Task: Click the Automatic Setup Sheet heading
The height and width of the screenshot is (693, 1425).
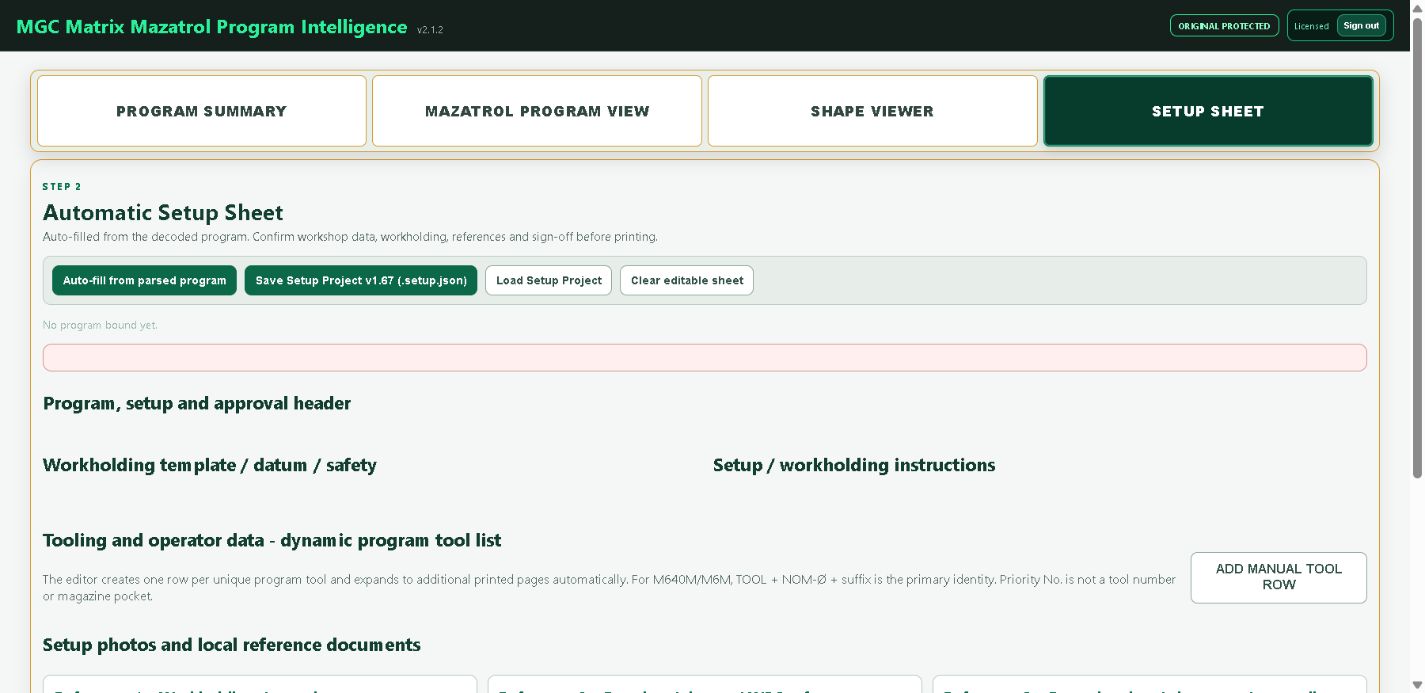Action: click(163, 212)
